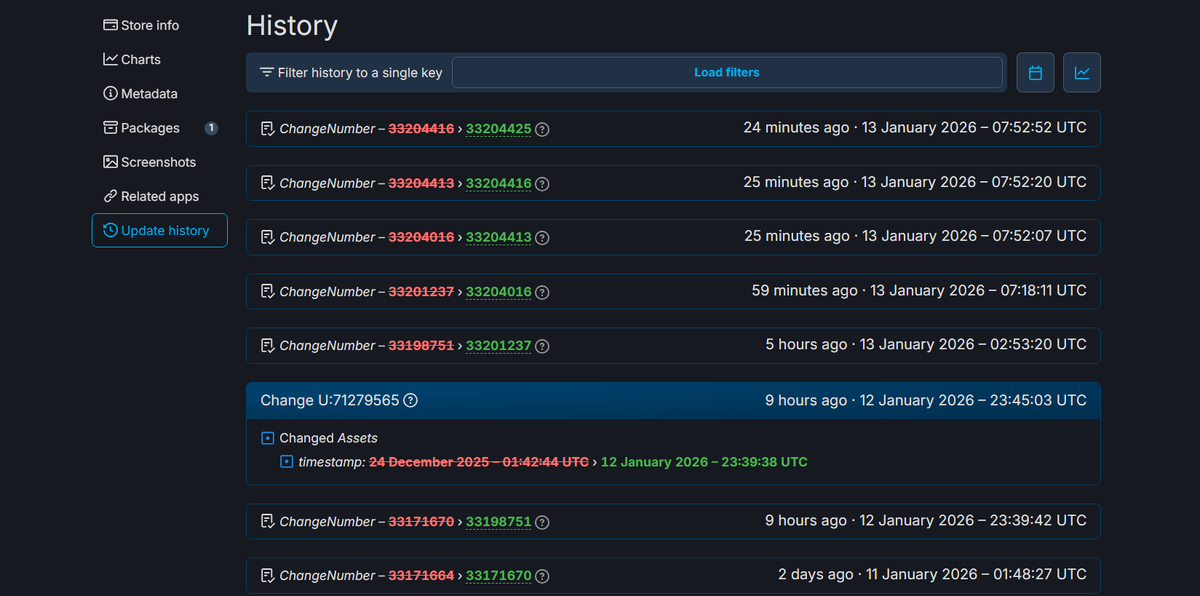
Task: Collapse the Changed Assets section
Action: tap(267, 438)
